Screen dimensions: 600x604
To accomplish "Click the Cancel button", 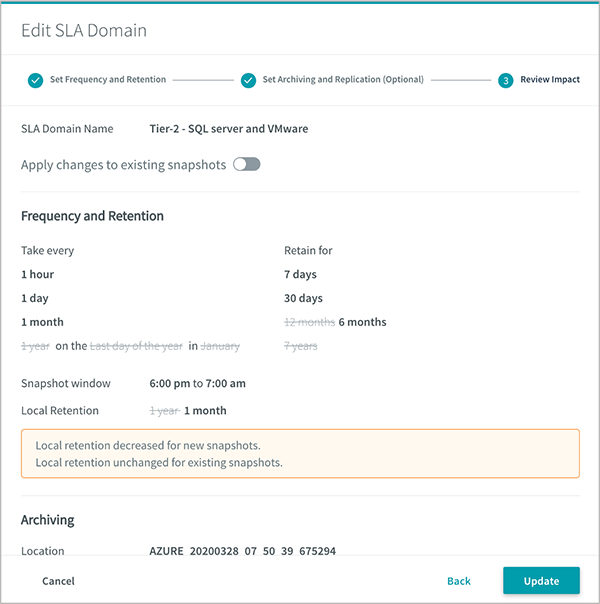I will [x=58, y=581].
